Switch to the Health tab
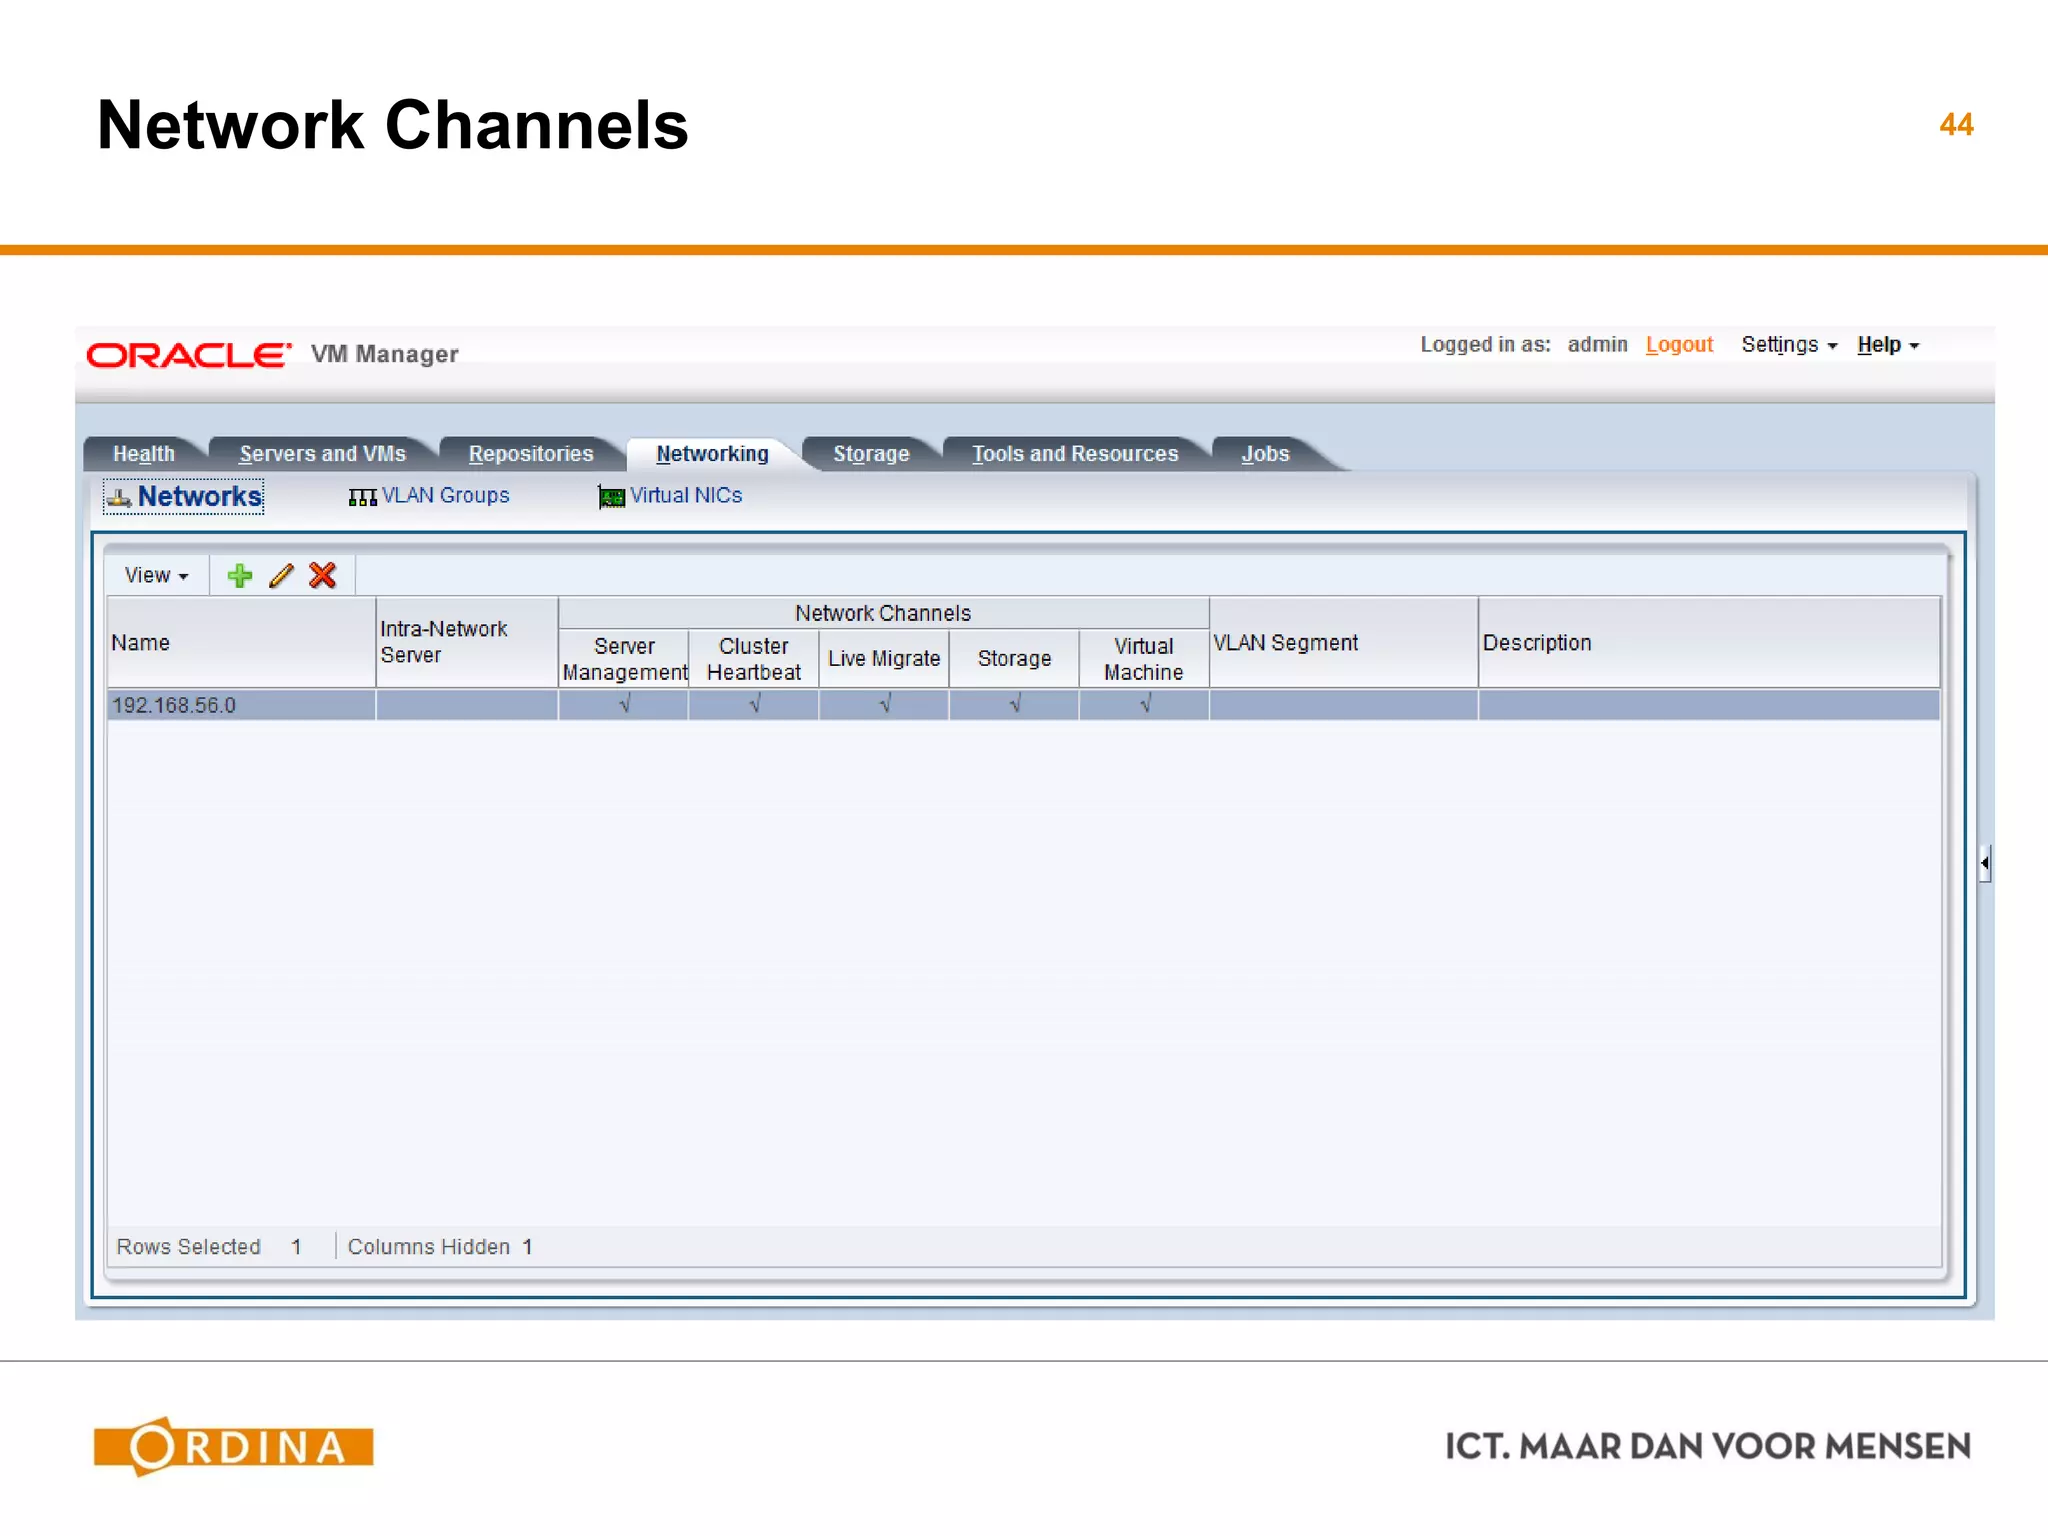The height and width of the screenshot is (1536, 2048). point(144,454)
